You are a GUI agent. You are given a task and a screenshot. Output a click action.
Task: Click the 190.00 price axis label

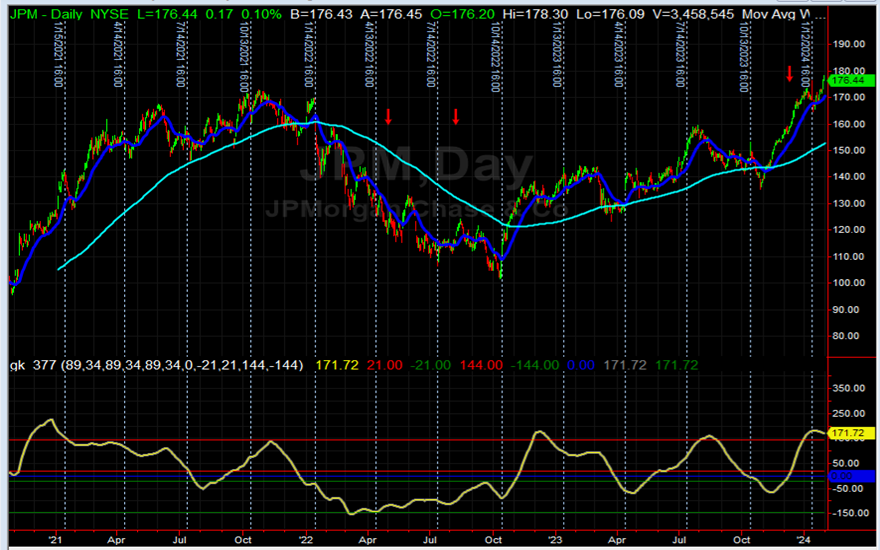point(849,44)
